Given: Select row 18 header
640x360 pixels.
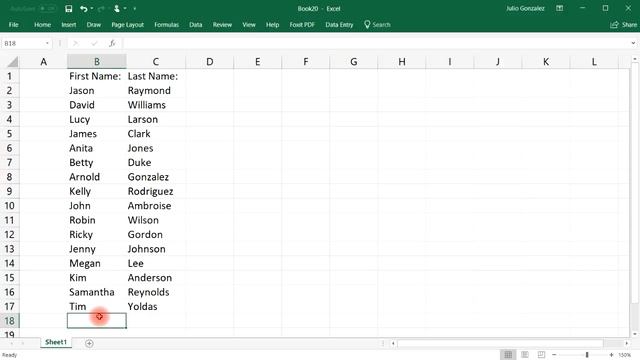Looking at the screenshot, I should coord(9,321).
